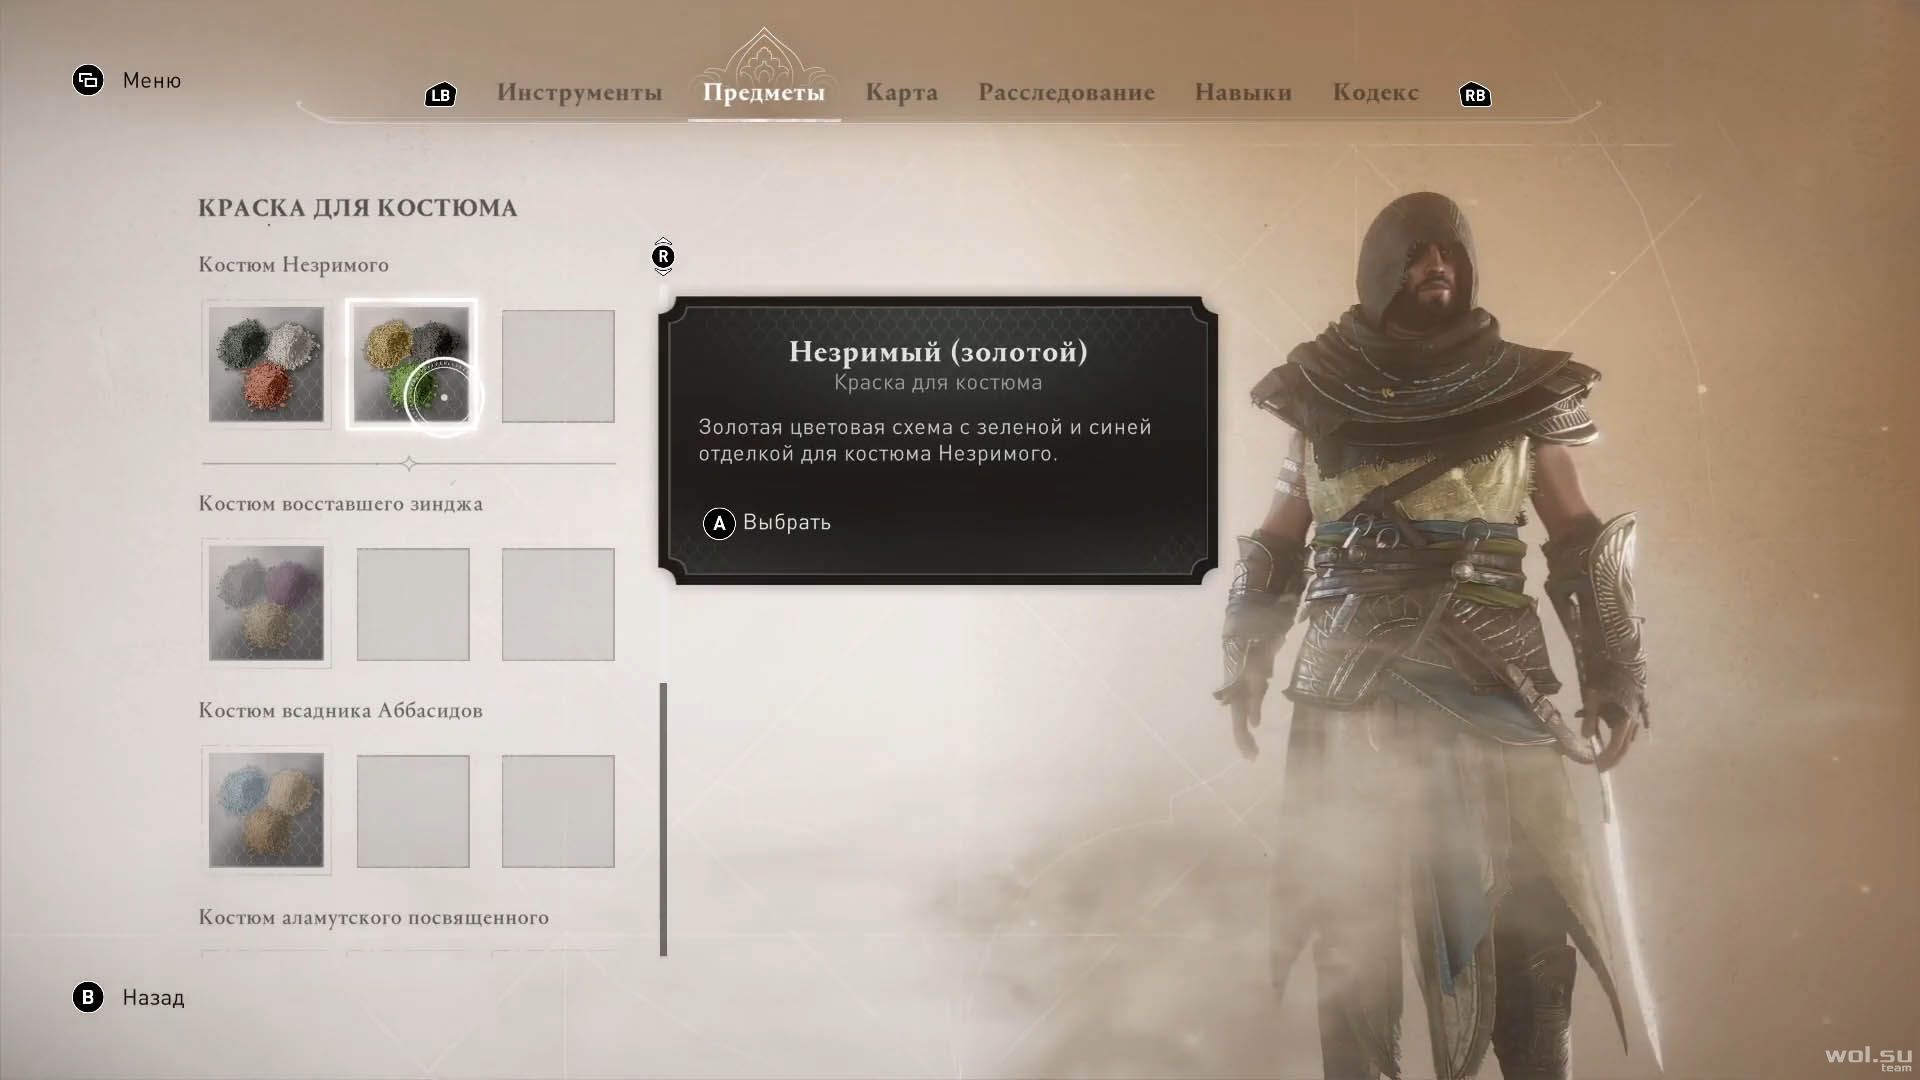1920x1080 pixels.
Task: Click the Меню controller icon
Action: point(88,80)
